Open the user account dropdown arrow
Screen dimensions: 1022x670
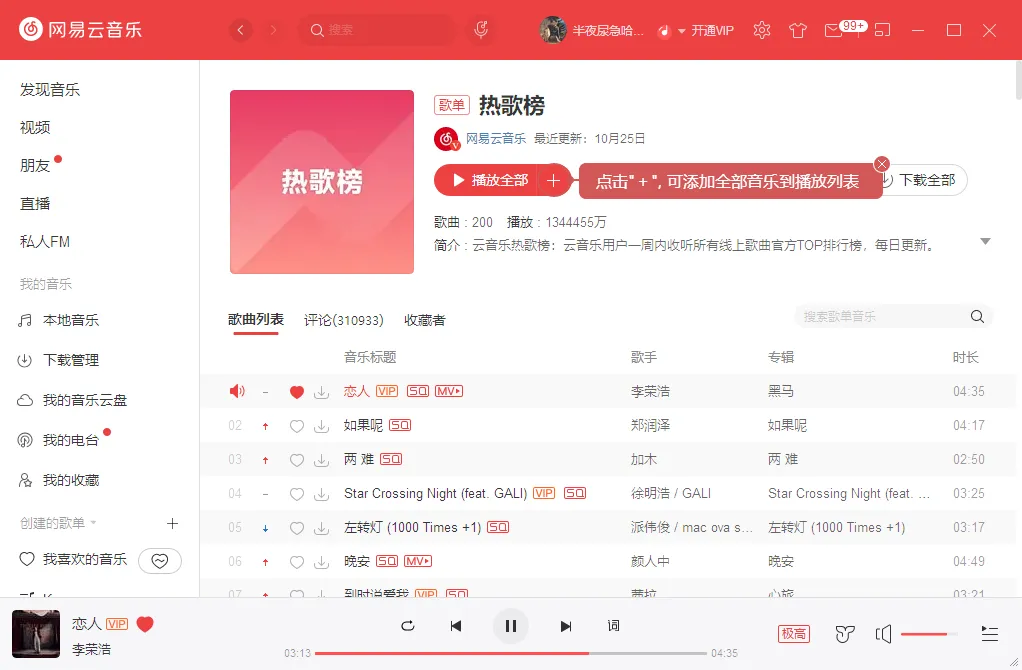682,31
